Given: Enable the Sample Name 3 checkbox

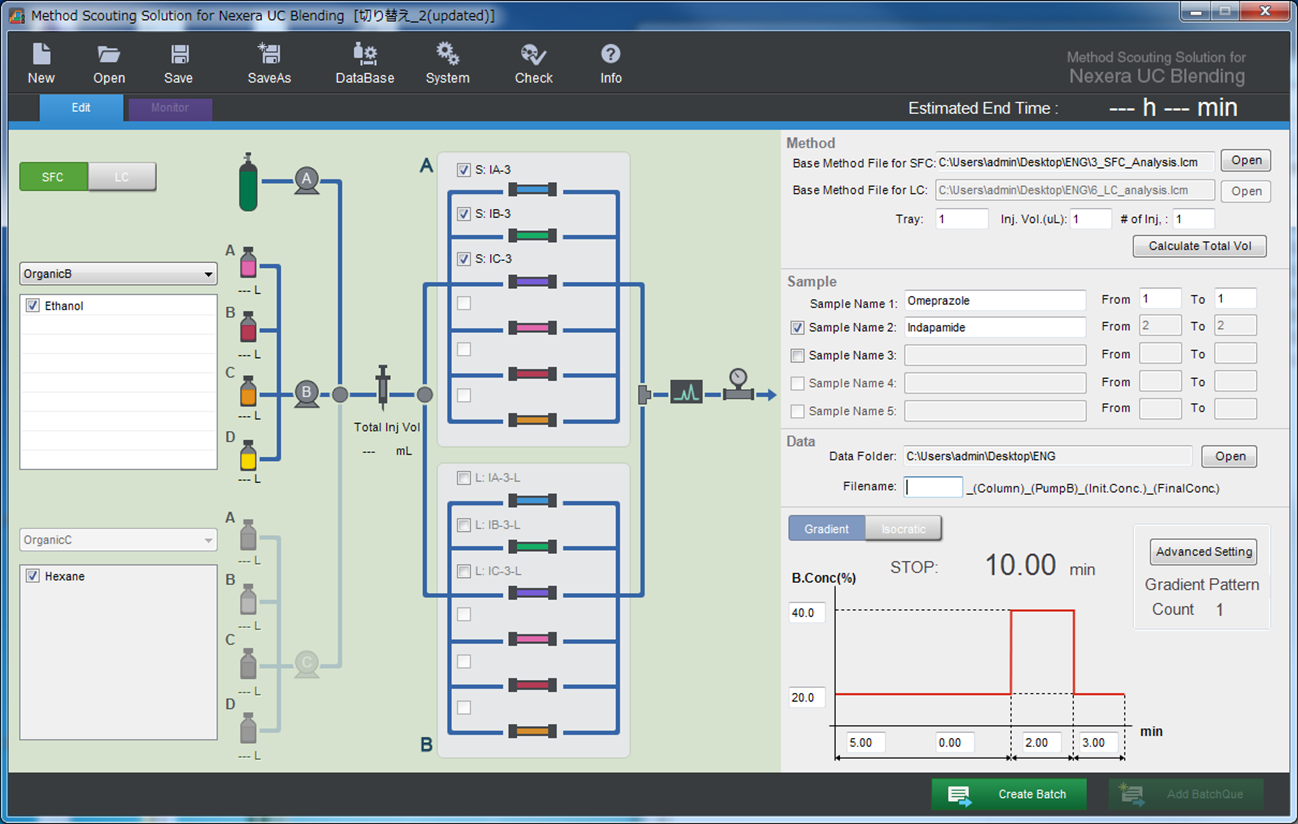Looking at the screenshot, I should click(x=797, y=355).
